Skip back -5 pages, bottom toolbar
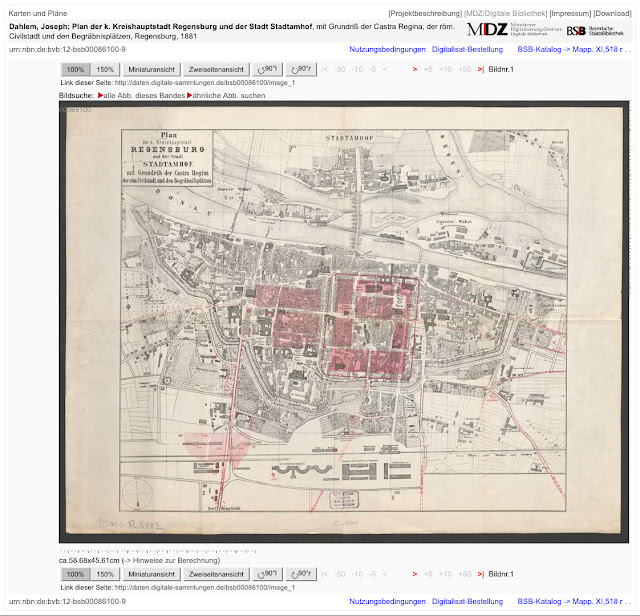Viewport: 640px width, 616px height. (x=372, y=574)
